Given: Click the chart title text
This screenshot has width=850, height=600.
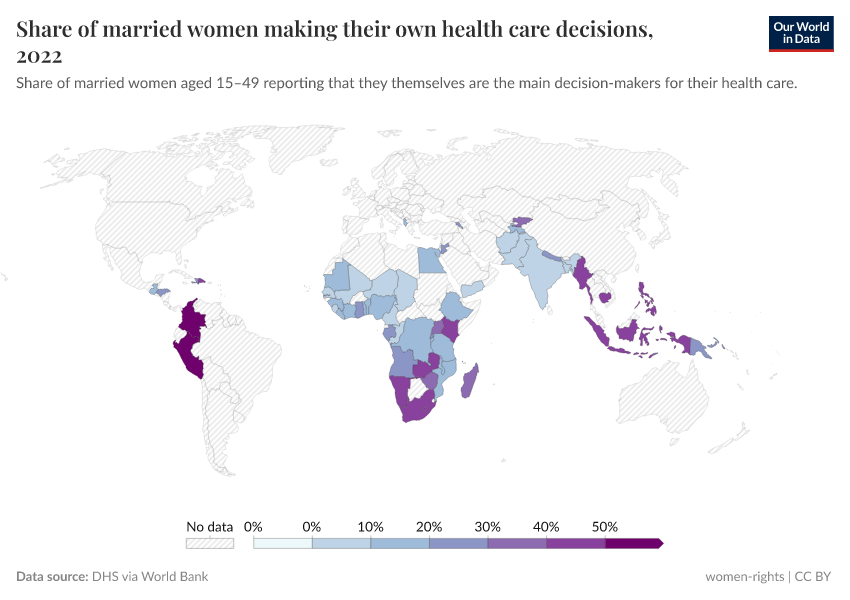Looking at the screenshot, I should [x=335, y=30].
